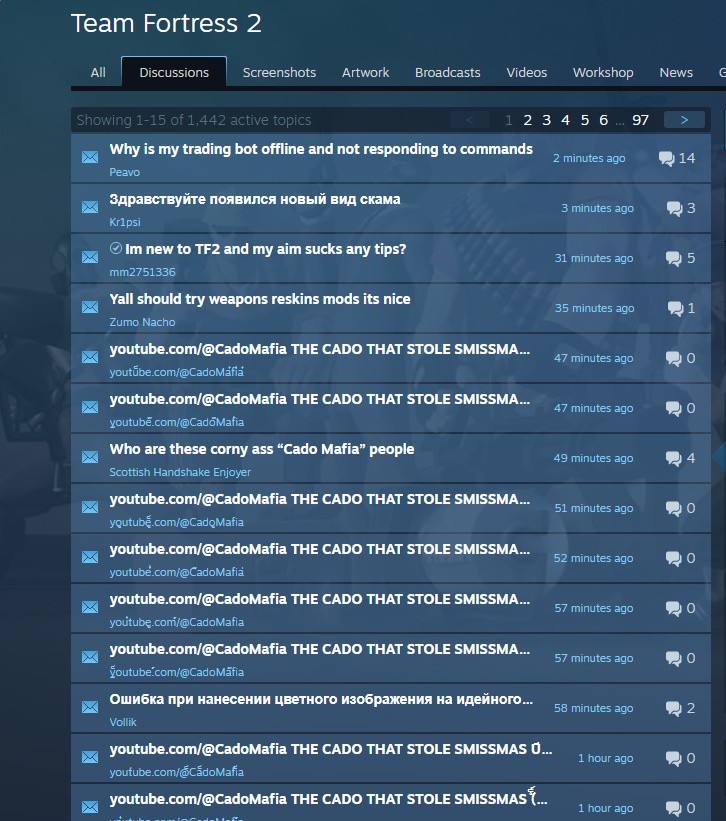Click the disabled previous page arrow
The width and height of the screenshot is (726, 821).
pyautogui.click(x=470, y=120)
